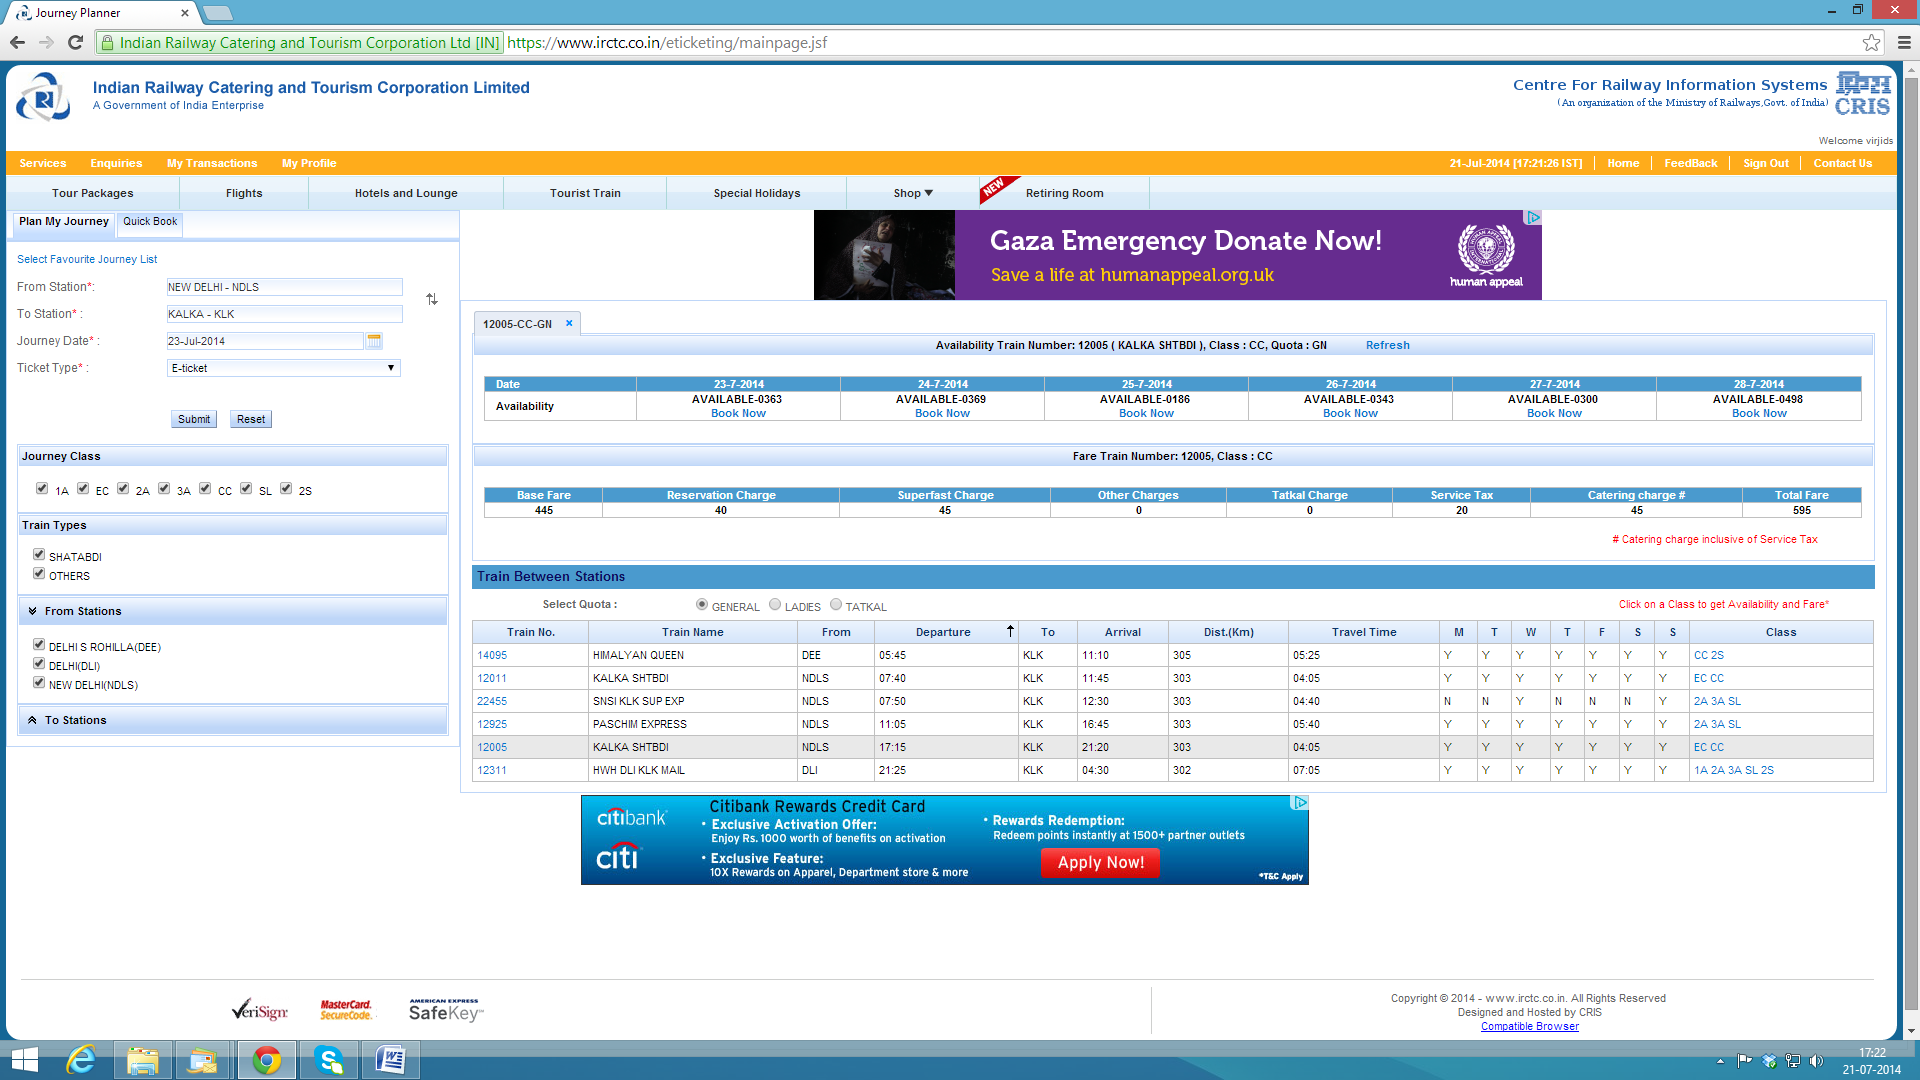Click the Compatible Browser link

click(x=1530, y=1027)
